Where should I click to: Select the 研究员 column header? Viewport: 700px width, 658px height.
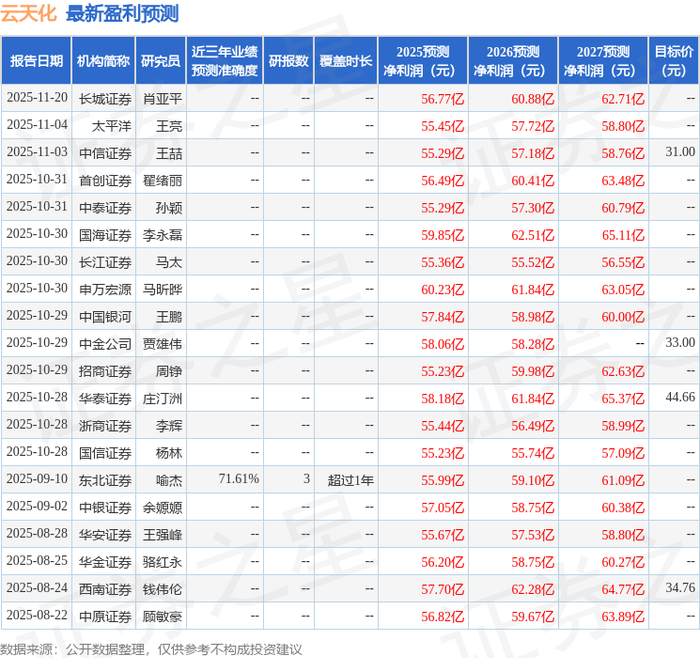(161, 61)
